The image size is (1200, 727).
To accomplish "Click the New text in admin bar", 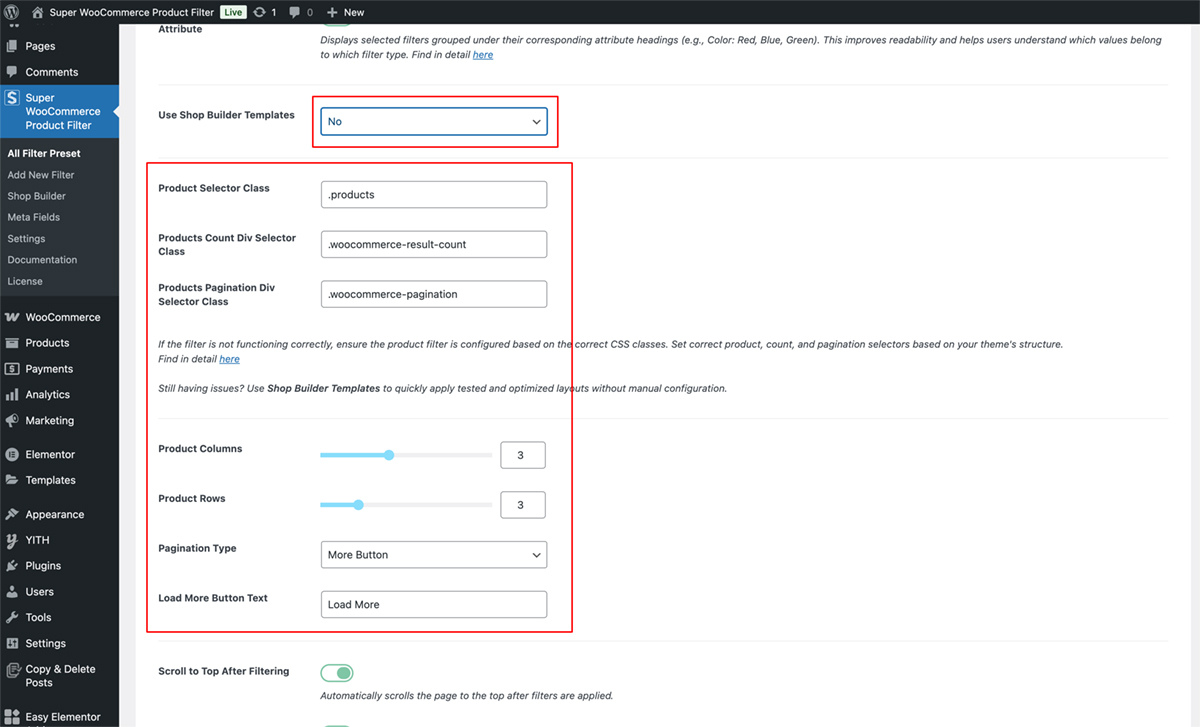I will [354, 12].
